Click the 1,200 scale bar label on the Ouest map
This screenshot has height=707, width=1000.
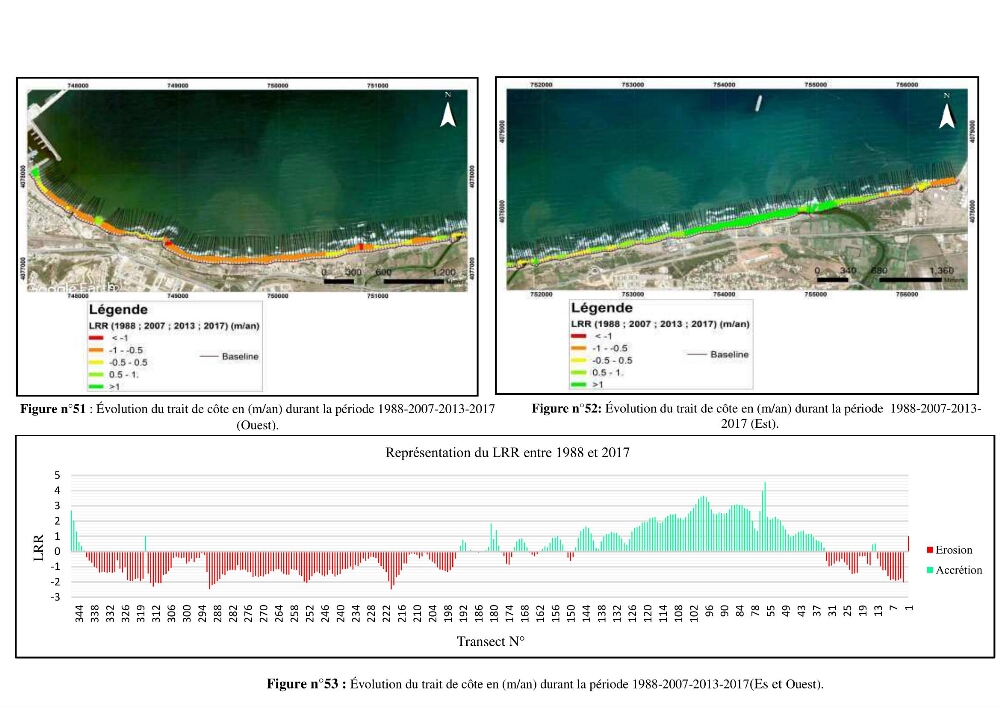(444, 272)
